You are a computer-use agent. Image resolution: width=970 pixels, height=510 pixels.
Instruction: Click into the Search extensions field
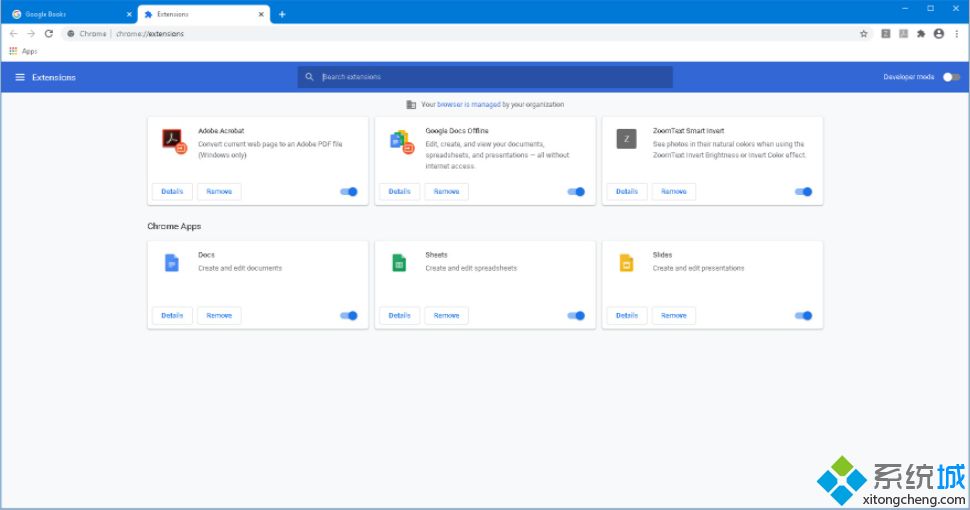[485, 77]
